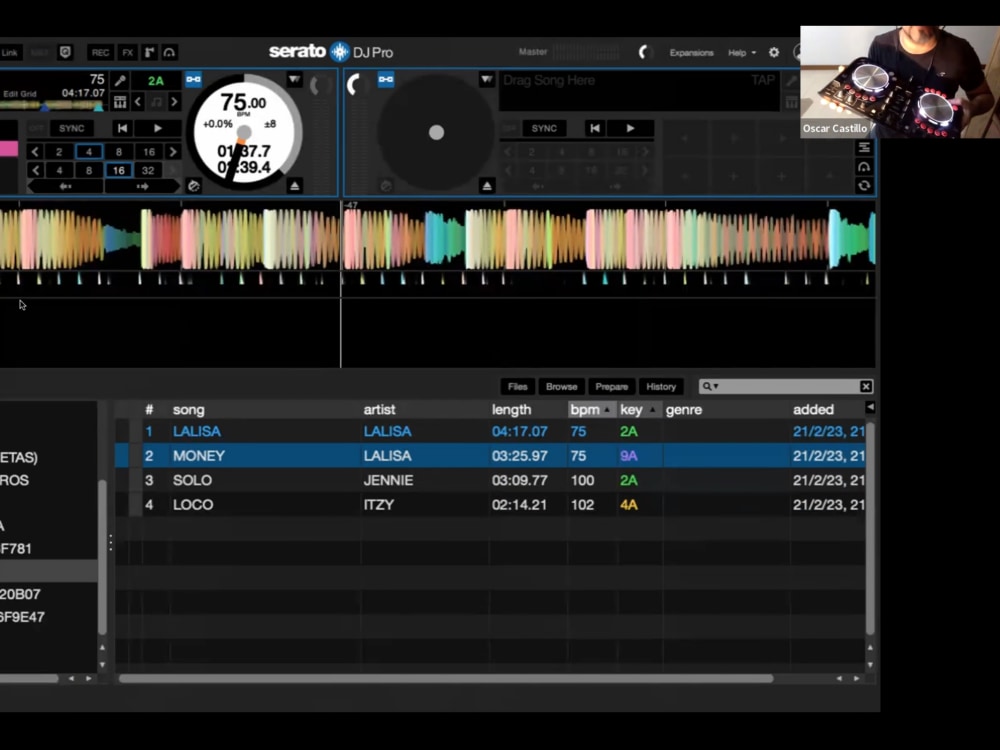Click headphone icon at right edge
1000x750 pixels.
tap(864, 167)
